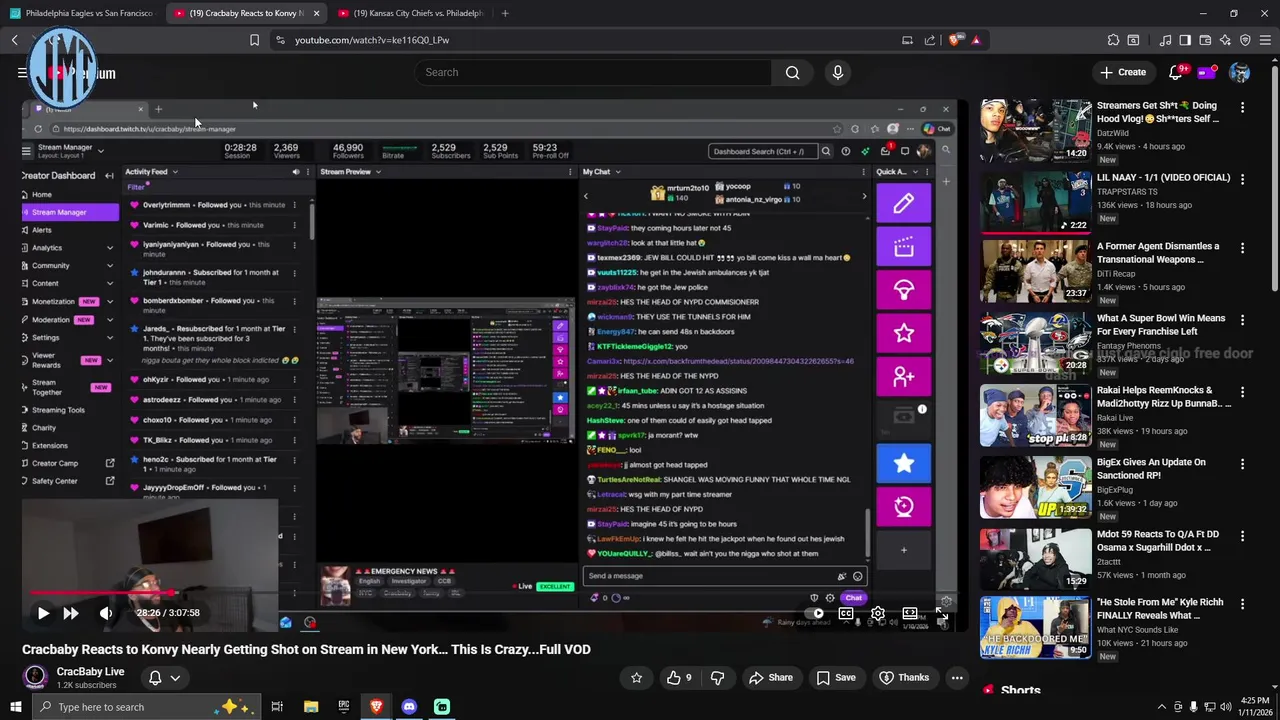Send Thanks to the creator
Image resolution: width=1280 pixels, height=720 pixels.
[x=904, y=677]
